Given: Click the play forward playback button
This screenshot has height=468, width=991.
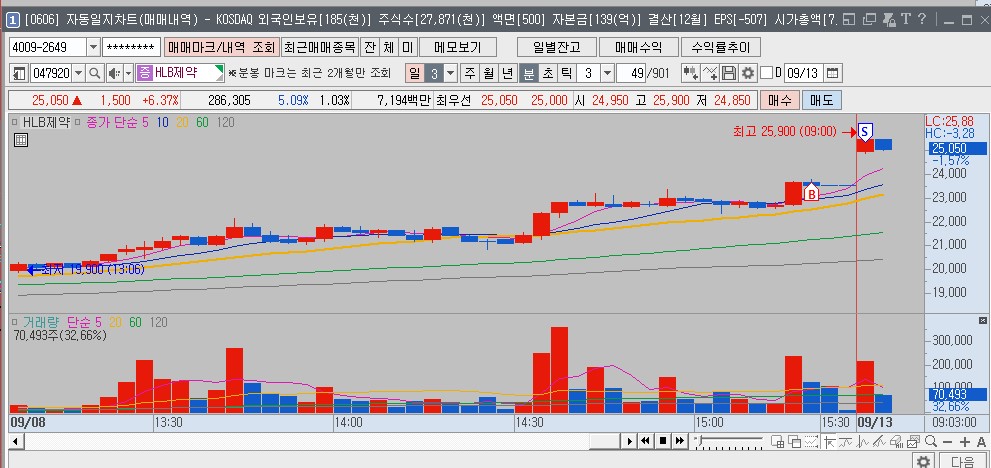Looking at the screenshot, I should click(x=629, y=441).
